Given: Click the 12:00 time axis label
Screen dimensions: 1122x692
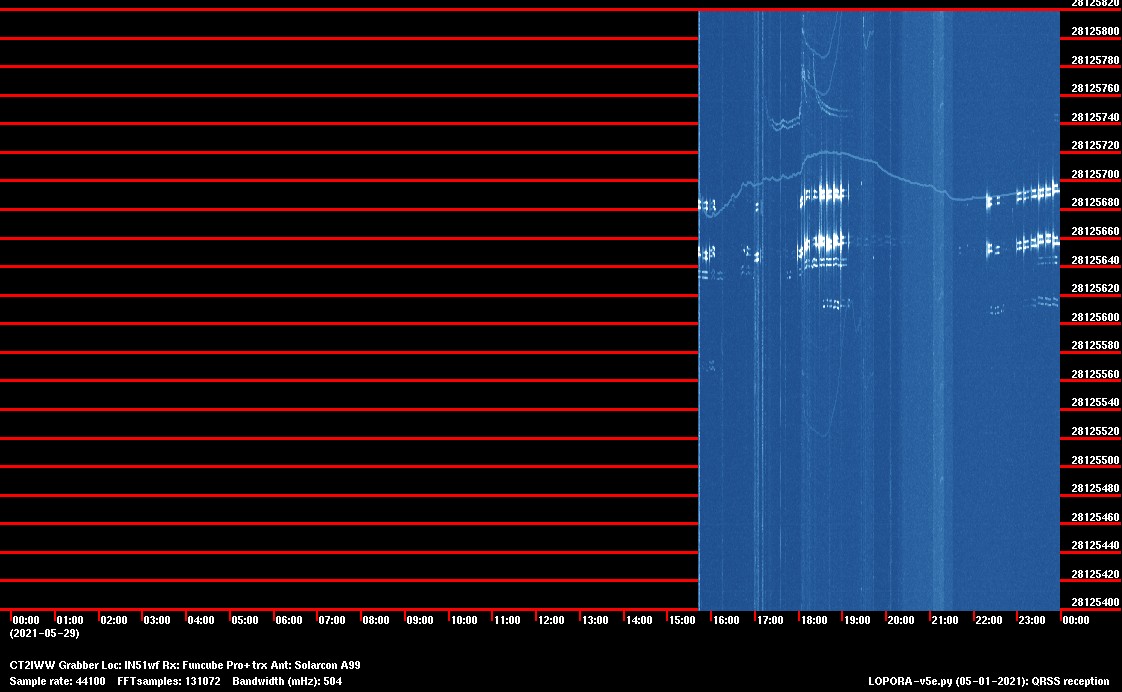Looking at the screenshot, I should tap(551, 620).
